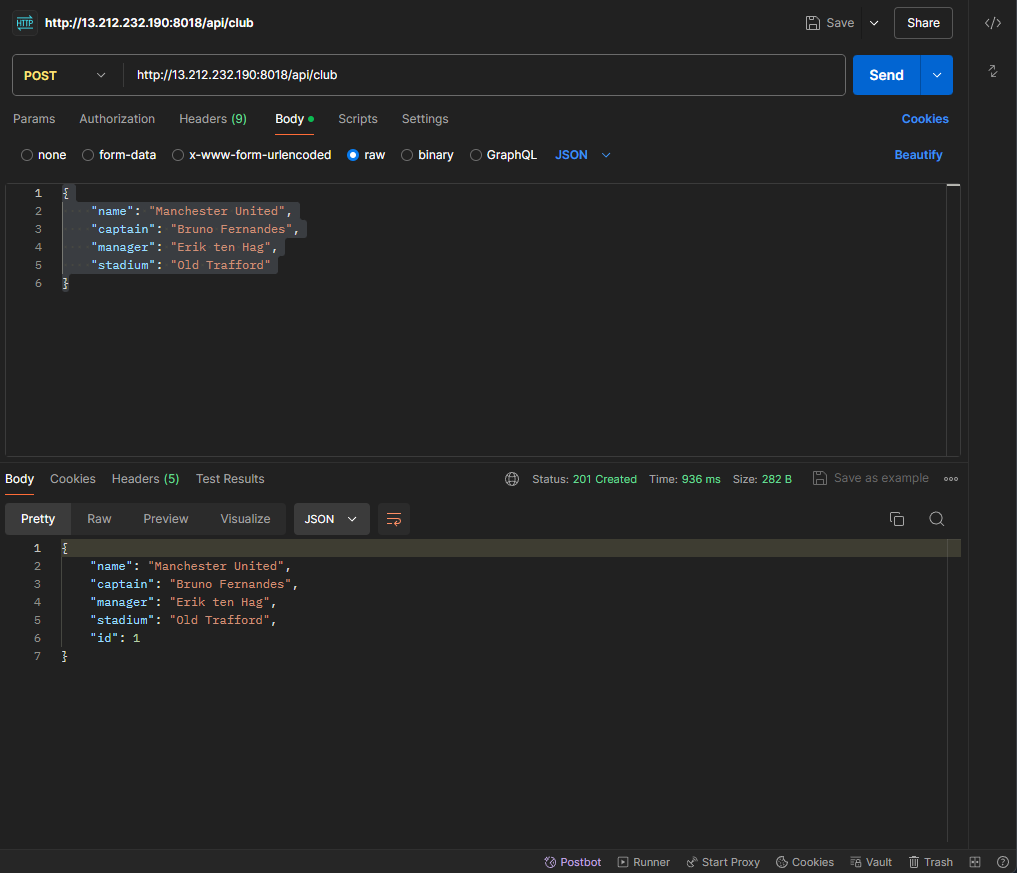Open the request Settings tab
The height and width of the screenshot is (873, 1017).
[x=425, y=119]
